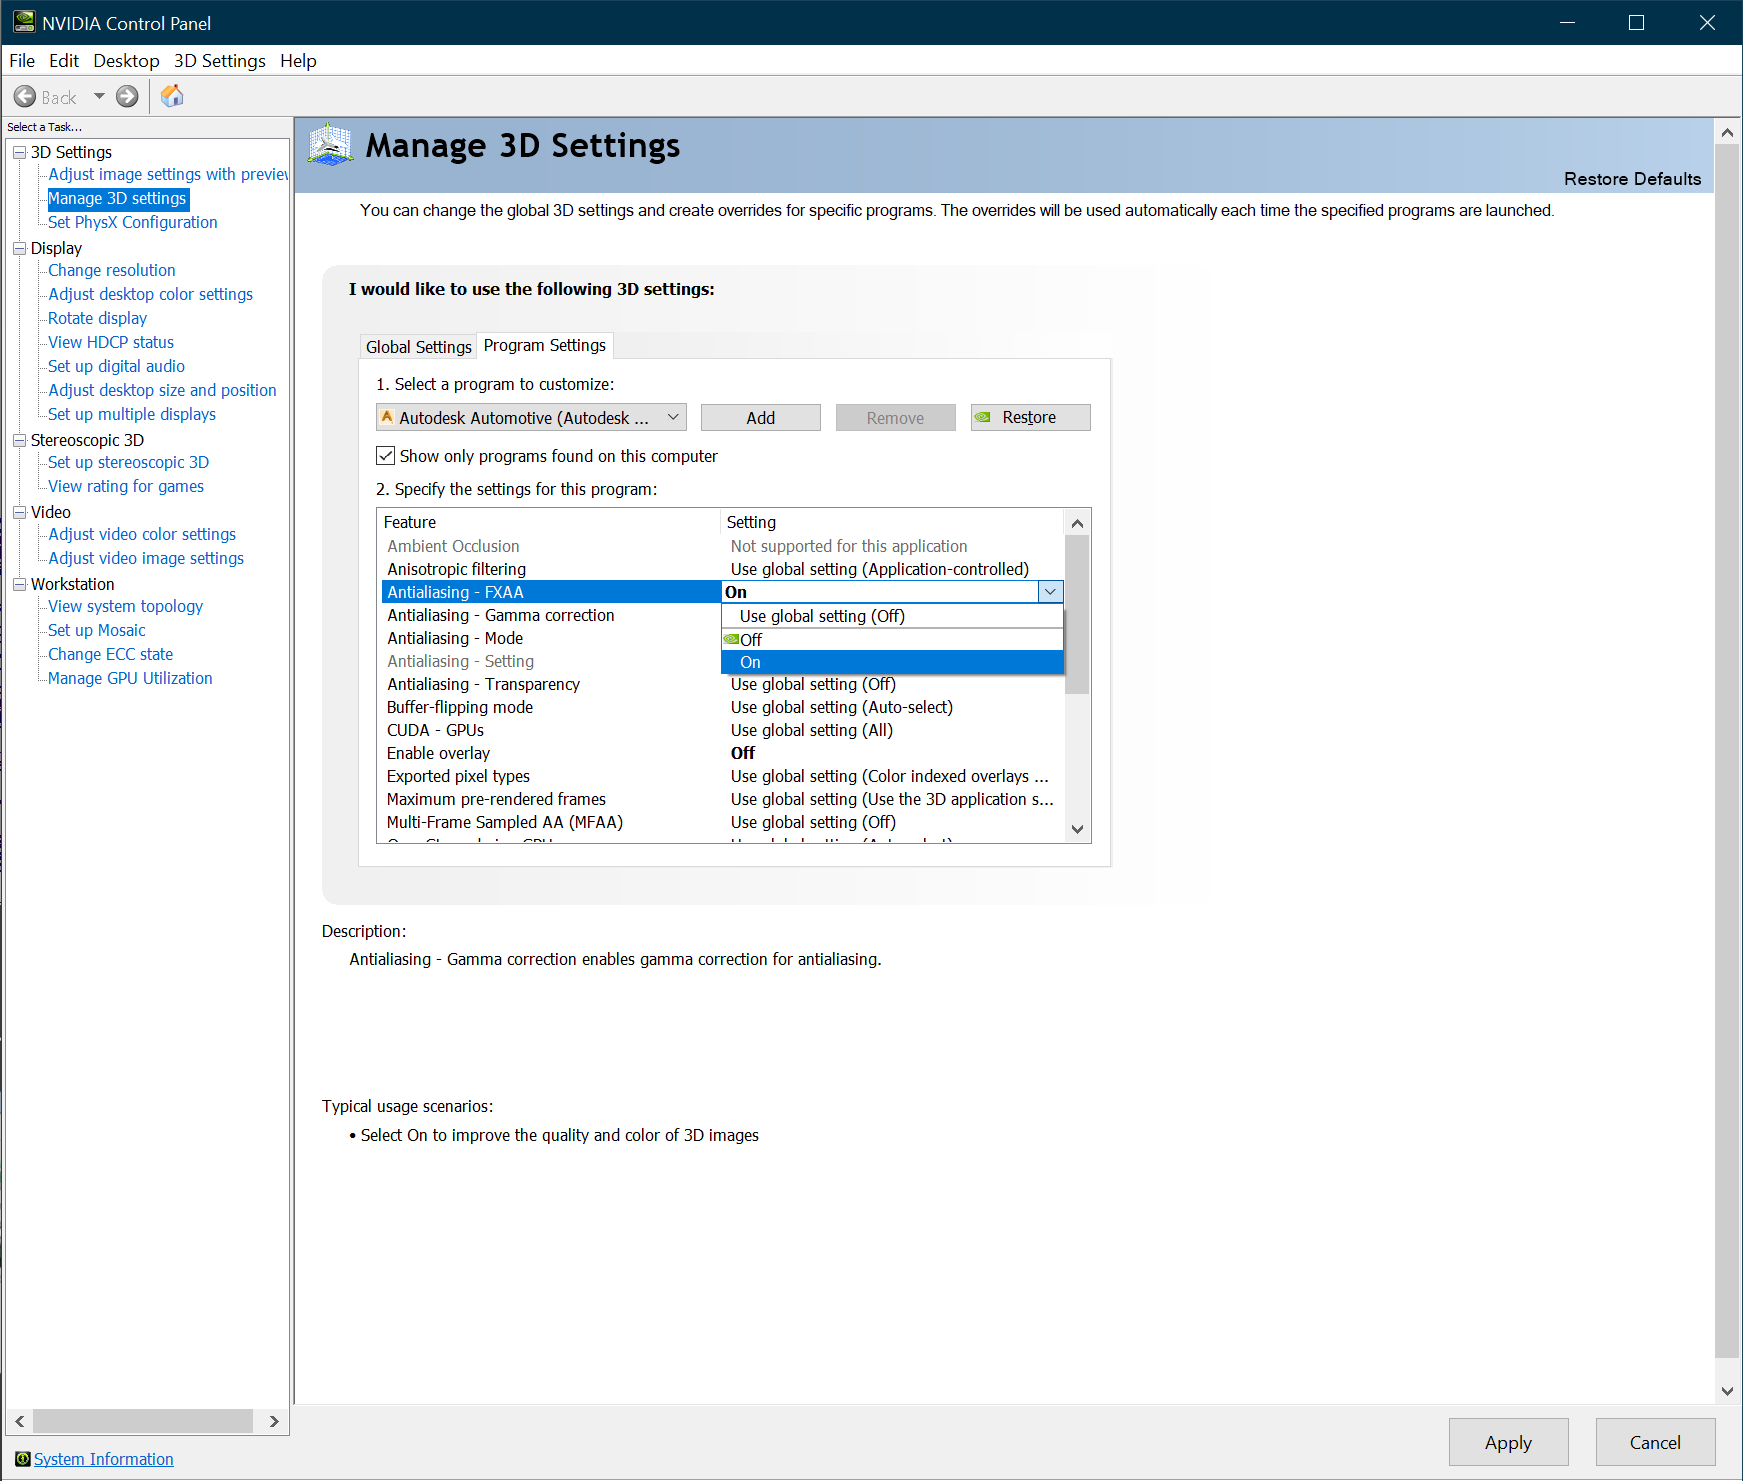
Task: Open Adjust desktop size and position
Action: pyautogui.click(x=163, y=390)
